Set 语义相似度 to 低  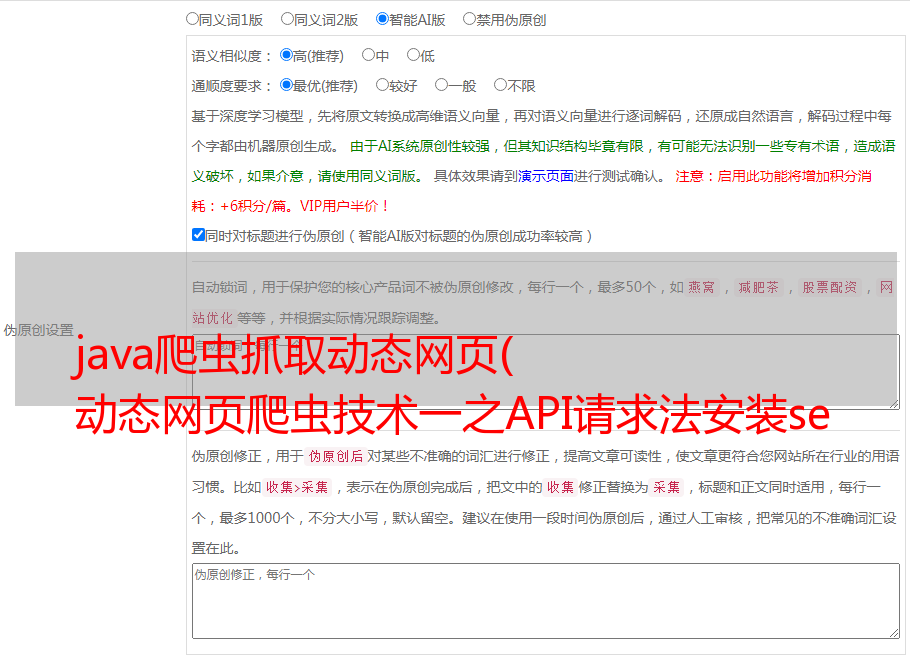(x=413, y=55)
